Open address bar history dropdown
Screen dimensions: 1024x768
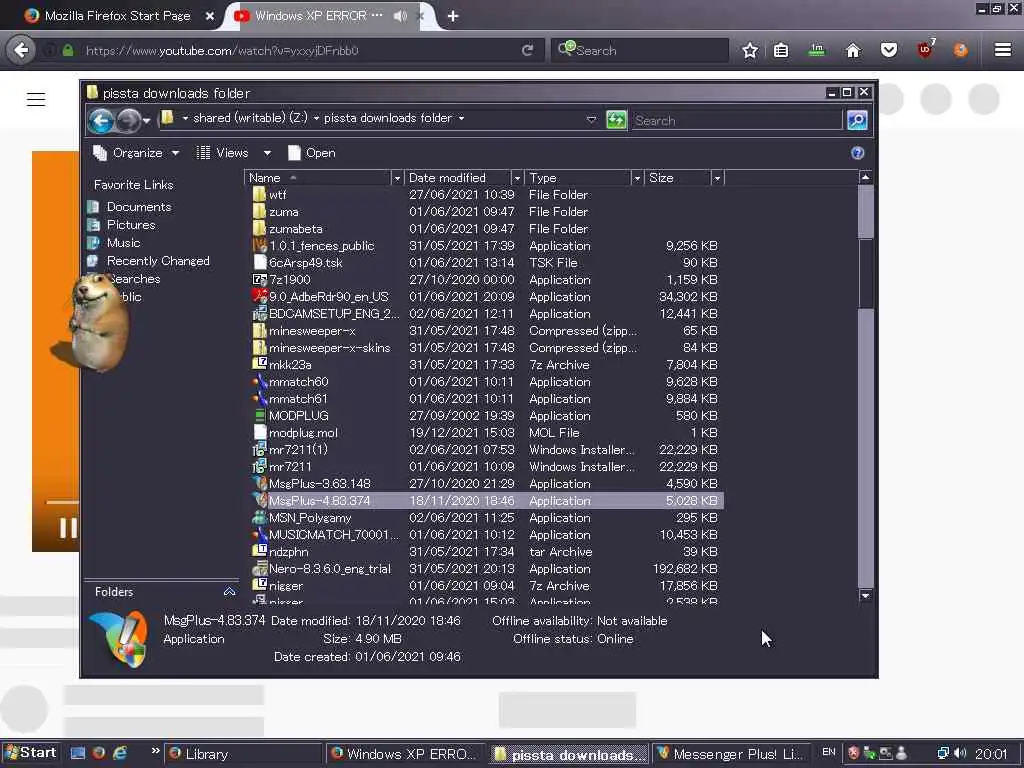click(591, 120)
